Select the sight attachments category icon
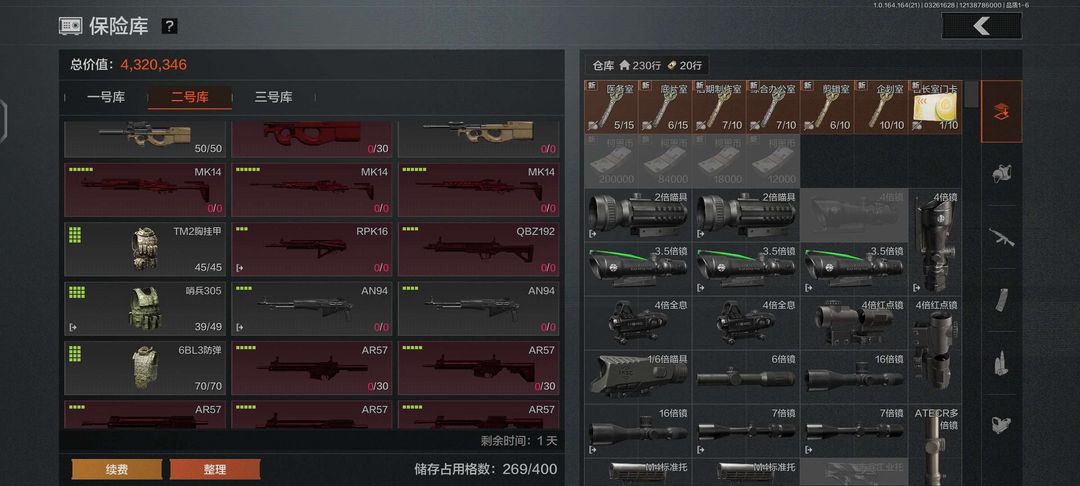The width and height of the screenshot is (1080, 486). [1001, 425]
